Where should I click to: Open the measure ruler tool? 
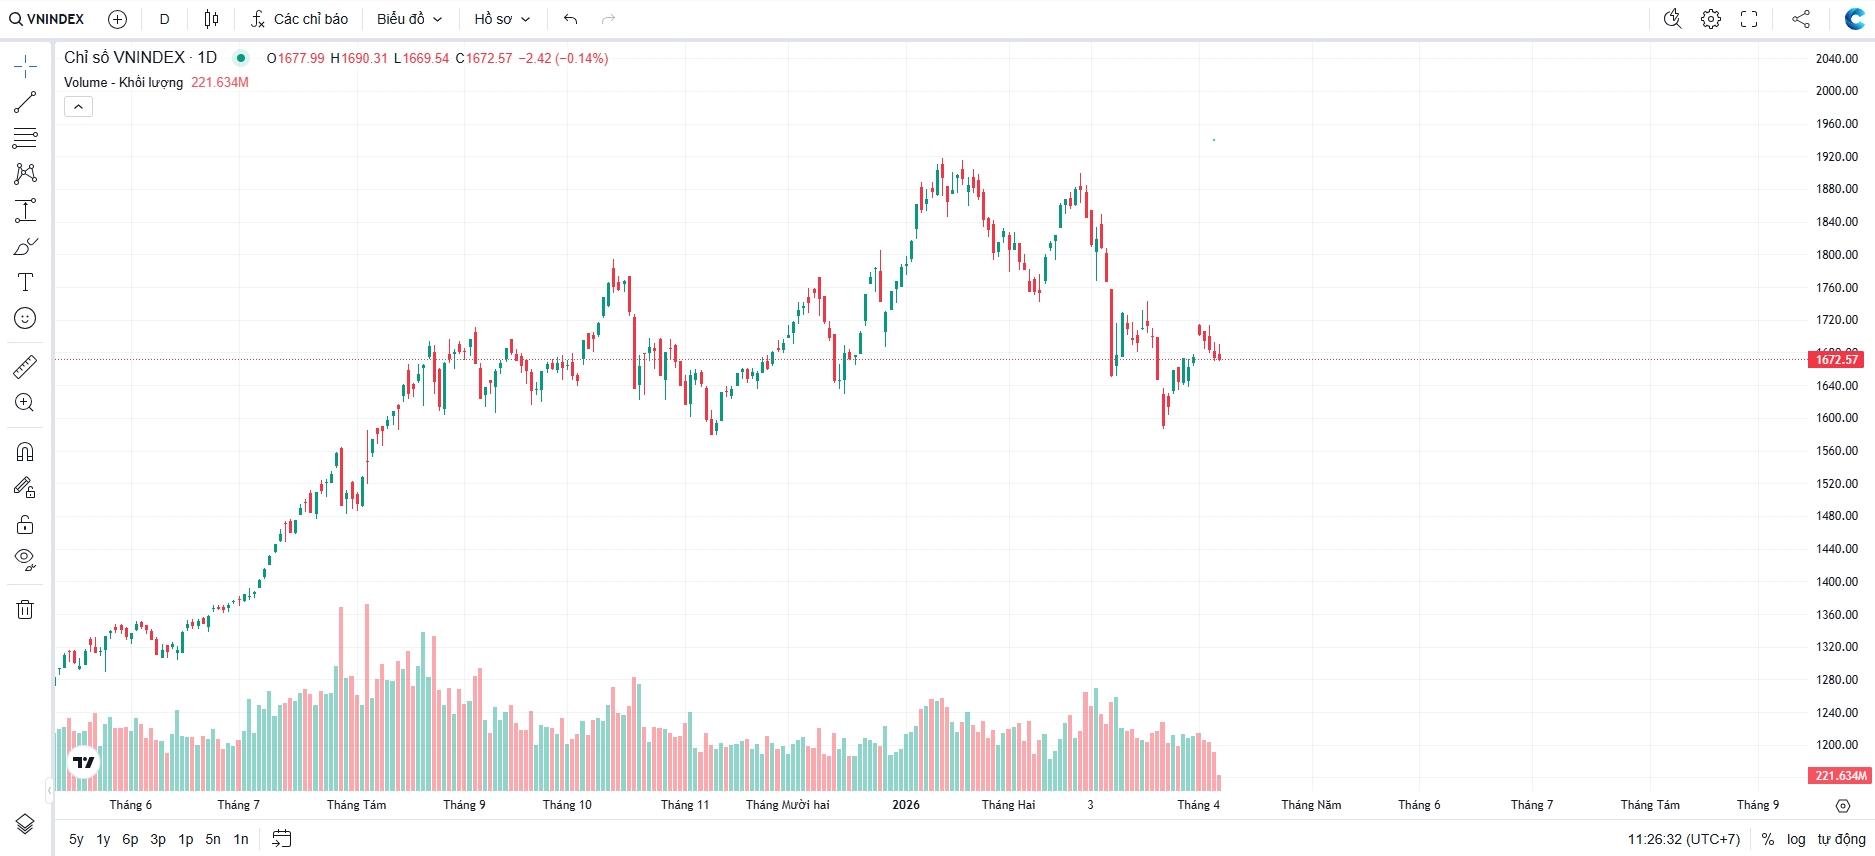[x=25, y=367]
